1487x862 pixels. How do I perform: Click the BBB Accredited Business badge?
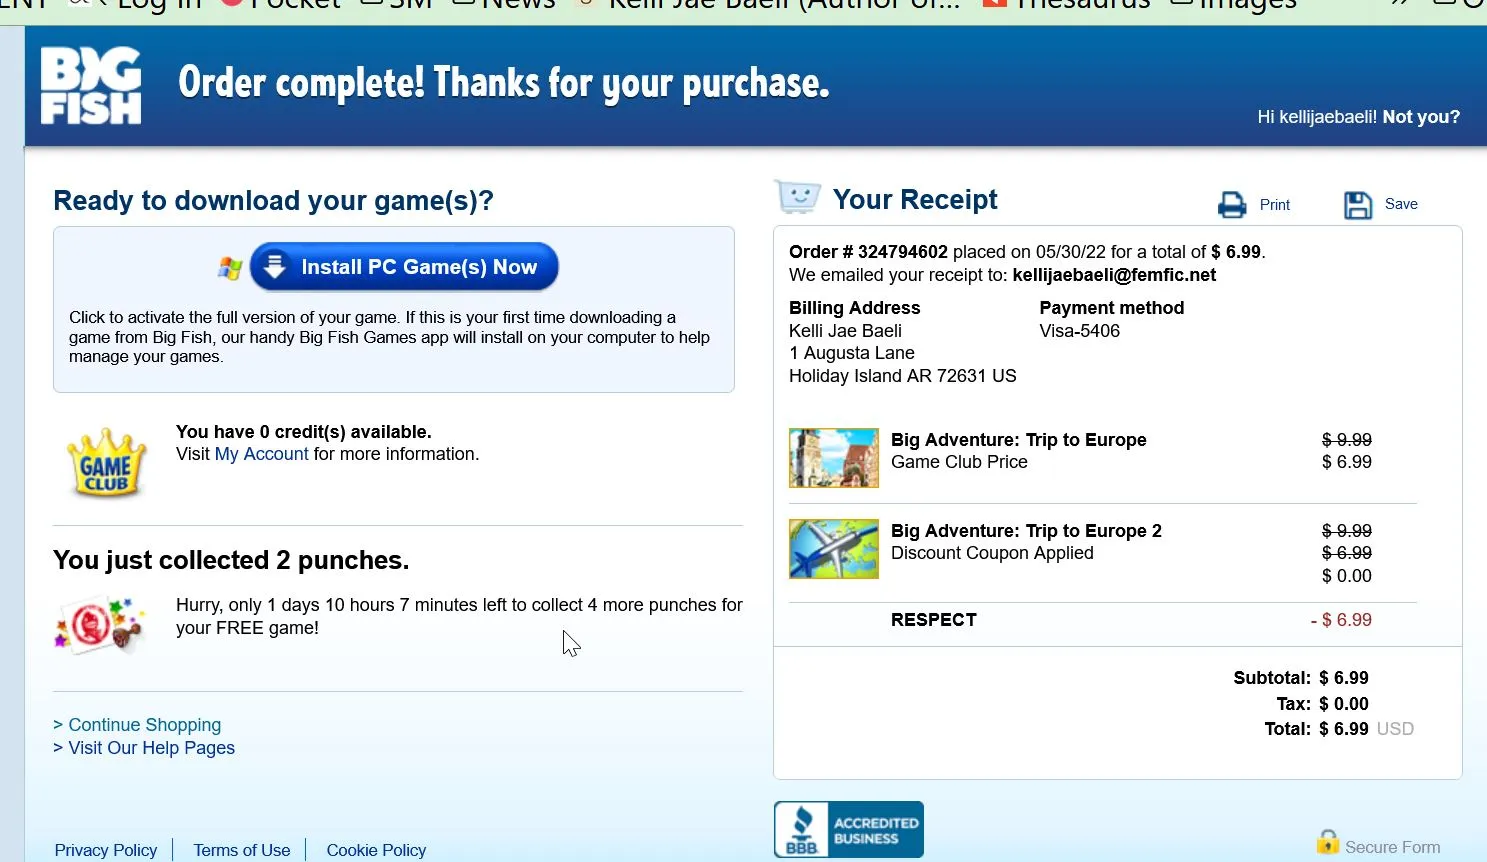point(848,829)
